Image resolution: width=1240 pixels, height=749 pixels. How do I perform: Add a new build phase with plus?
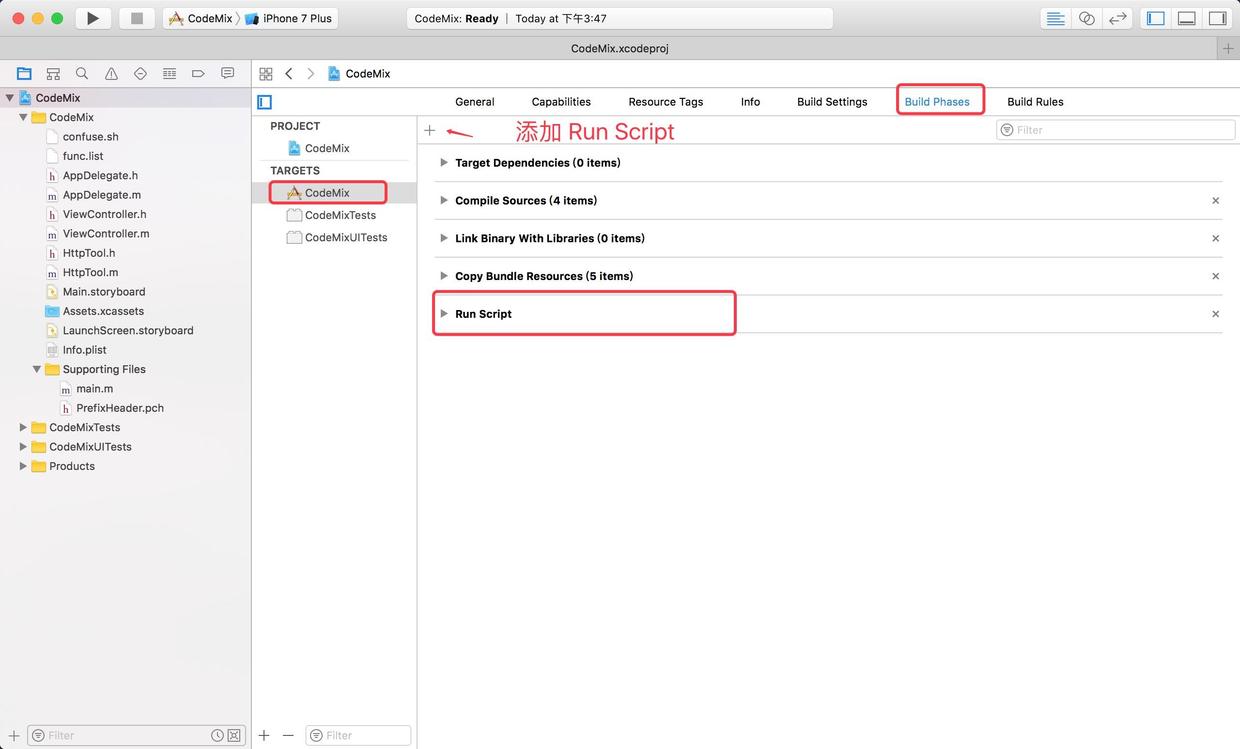pos(430,131)
